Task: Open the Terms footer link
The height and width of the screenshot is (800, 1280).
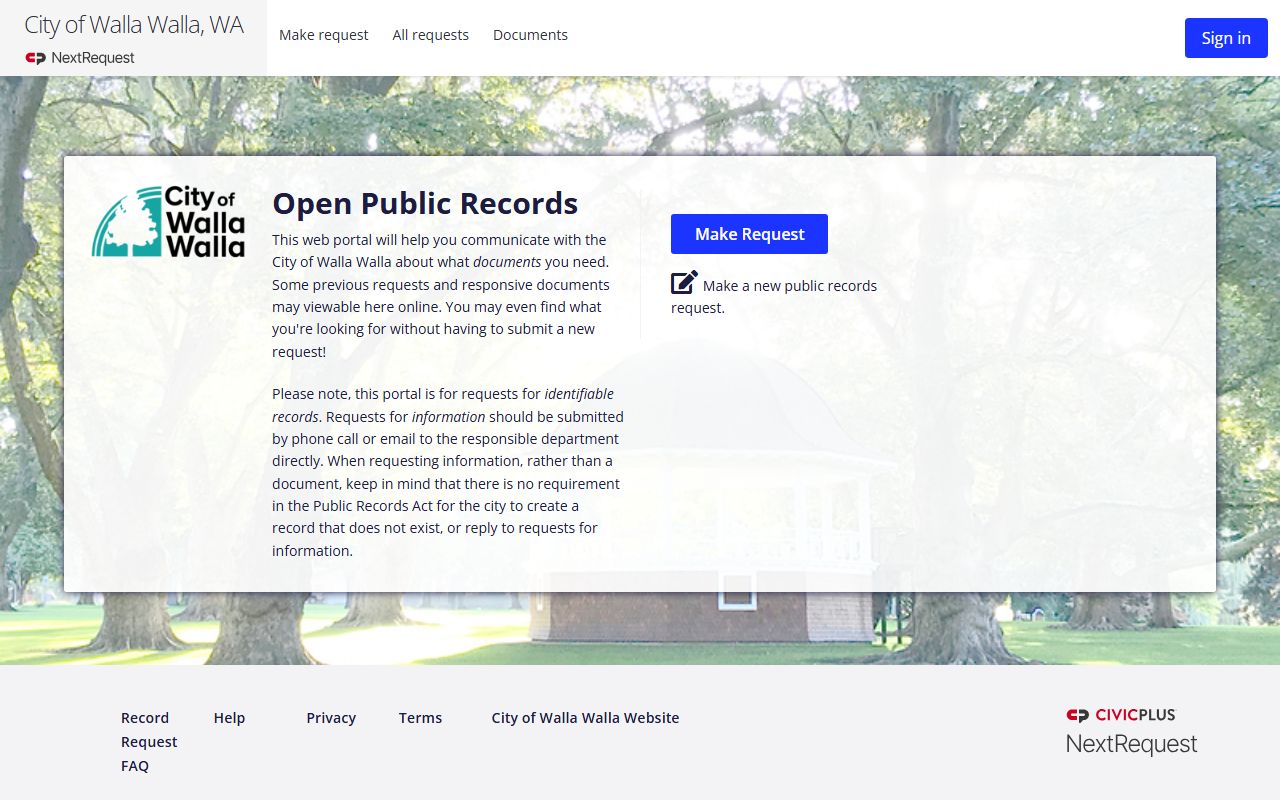Action: coord(420,718)
